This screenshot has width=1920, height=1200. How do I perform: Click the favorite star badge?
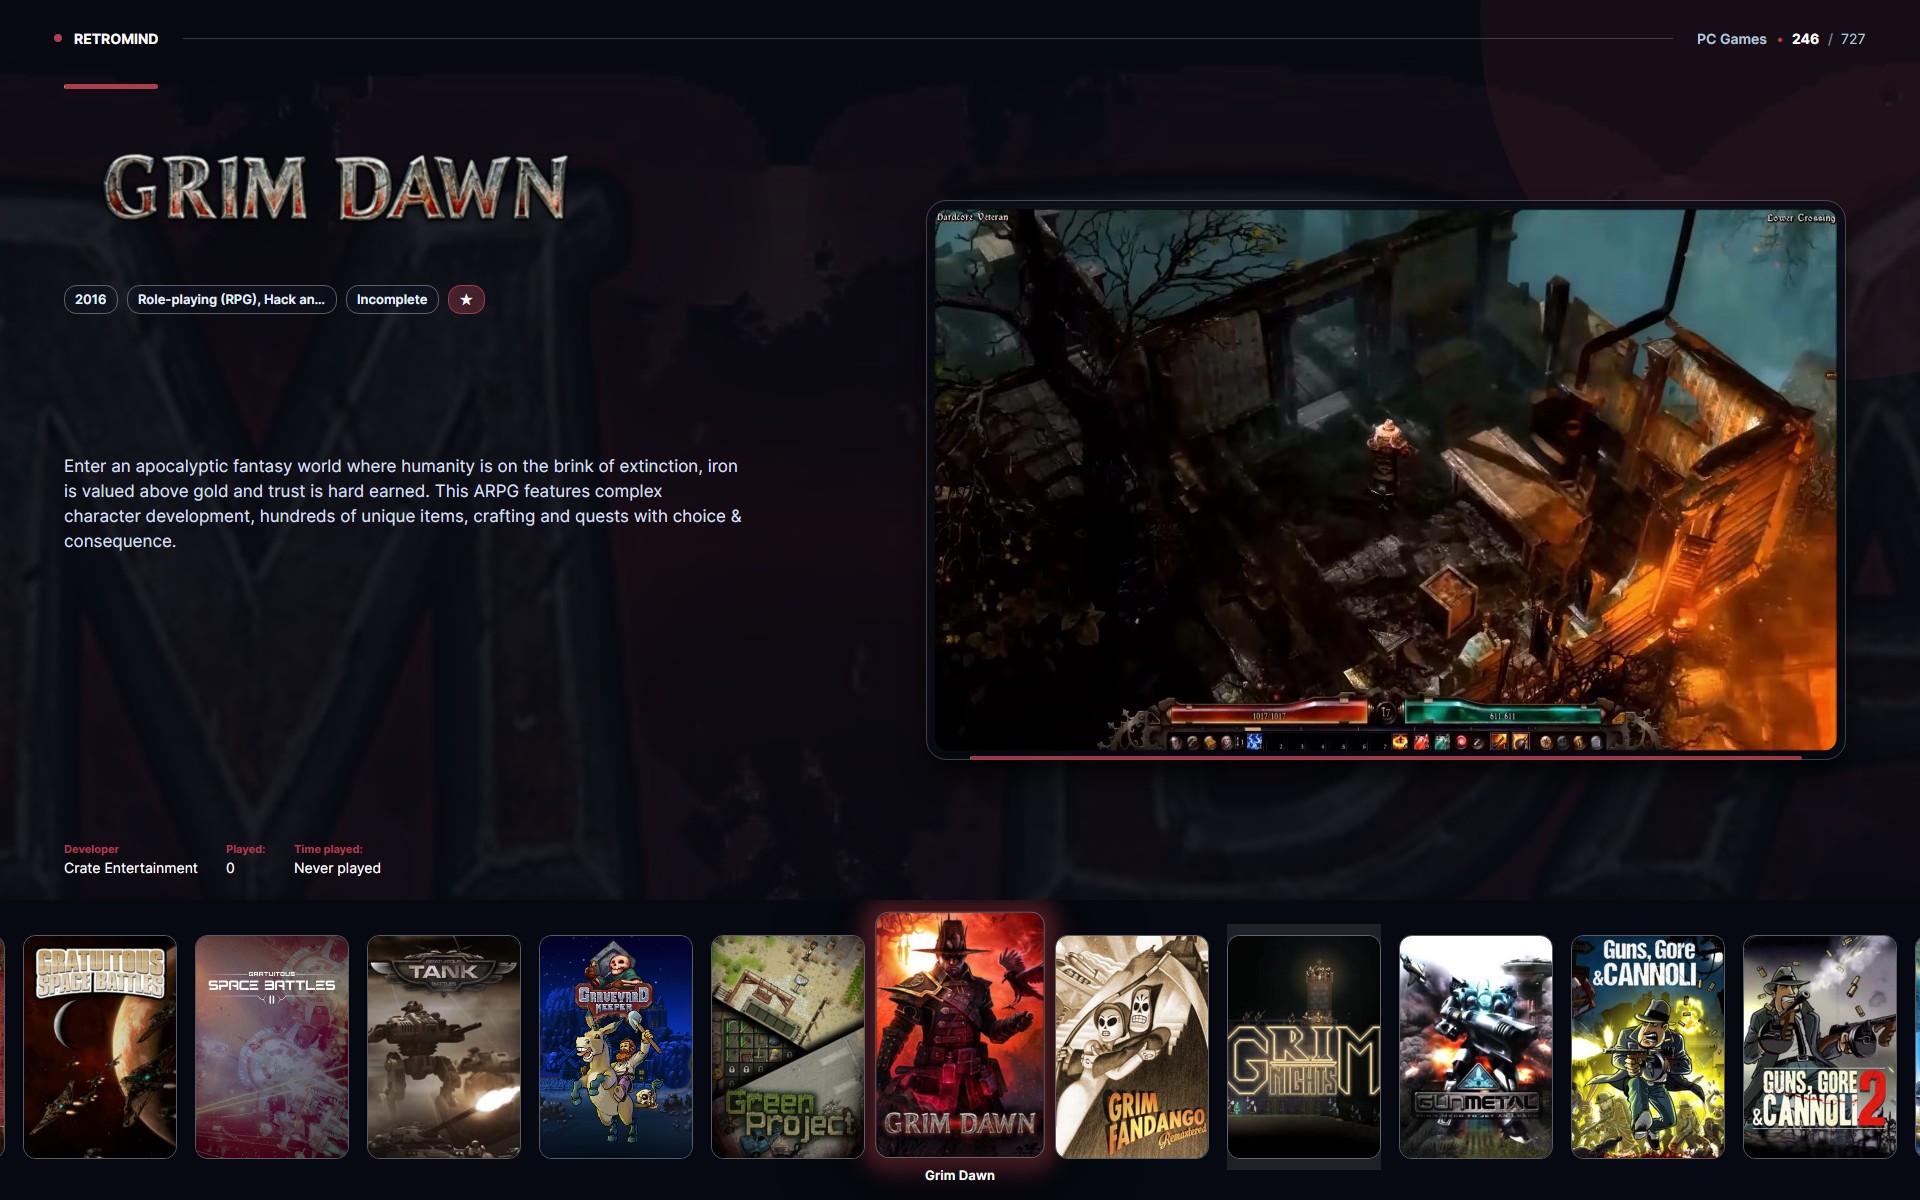tap(466, 299)
